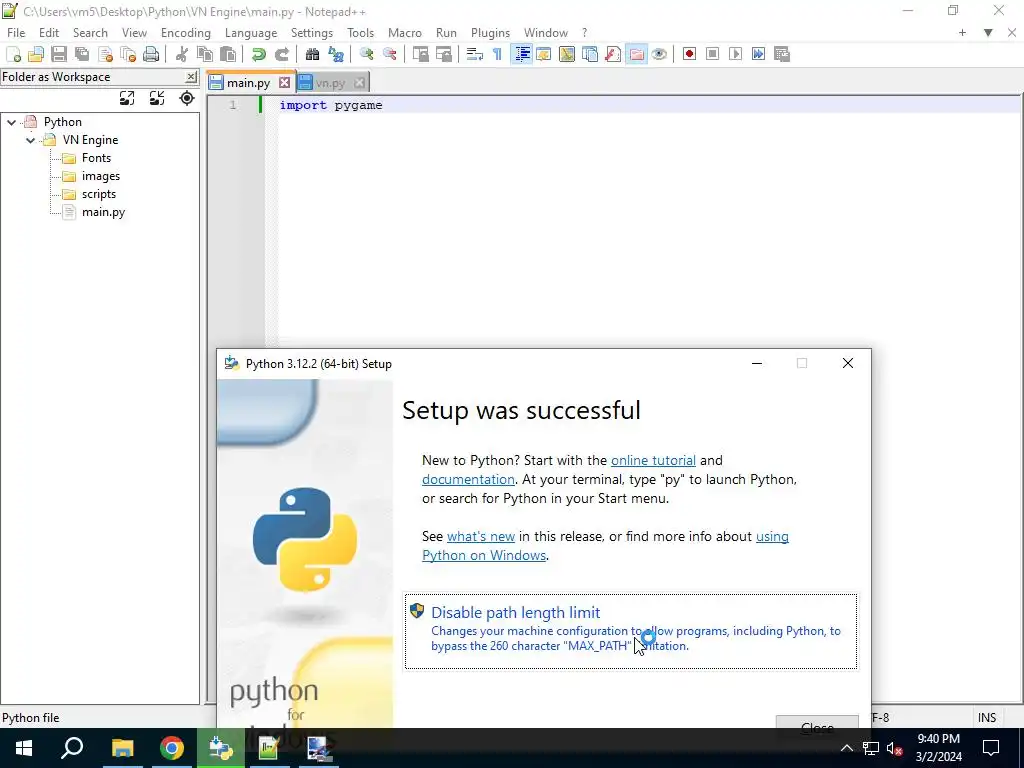Close the main.py tab with red X
Image resolution: width=1024 pixels, height=768 pixels.
click(284, 83)
